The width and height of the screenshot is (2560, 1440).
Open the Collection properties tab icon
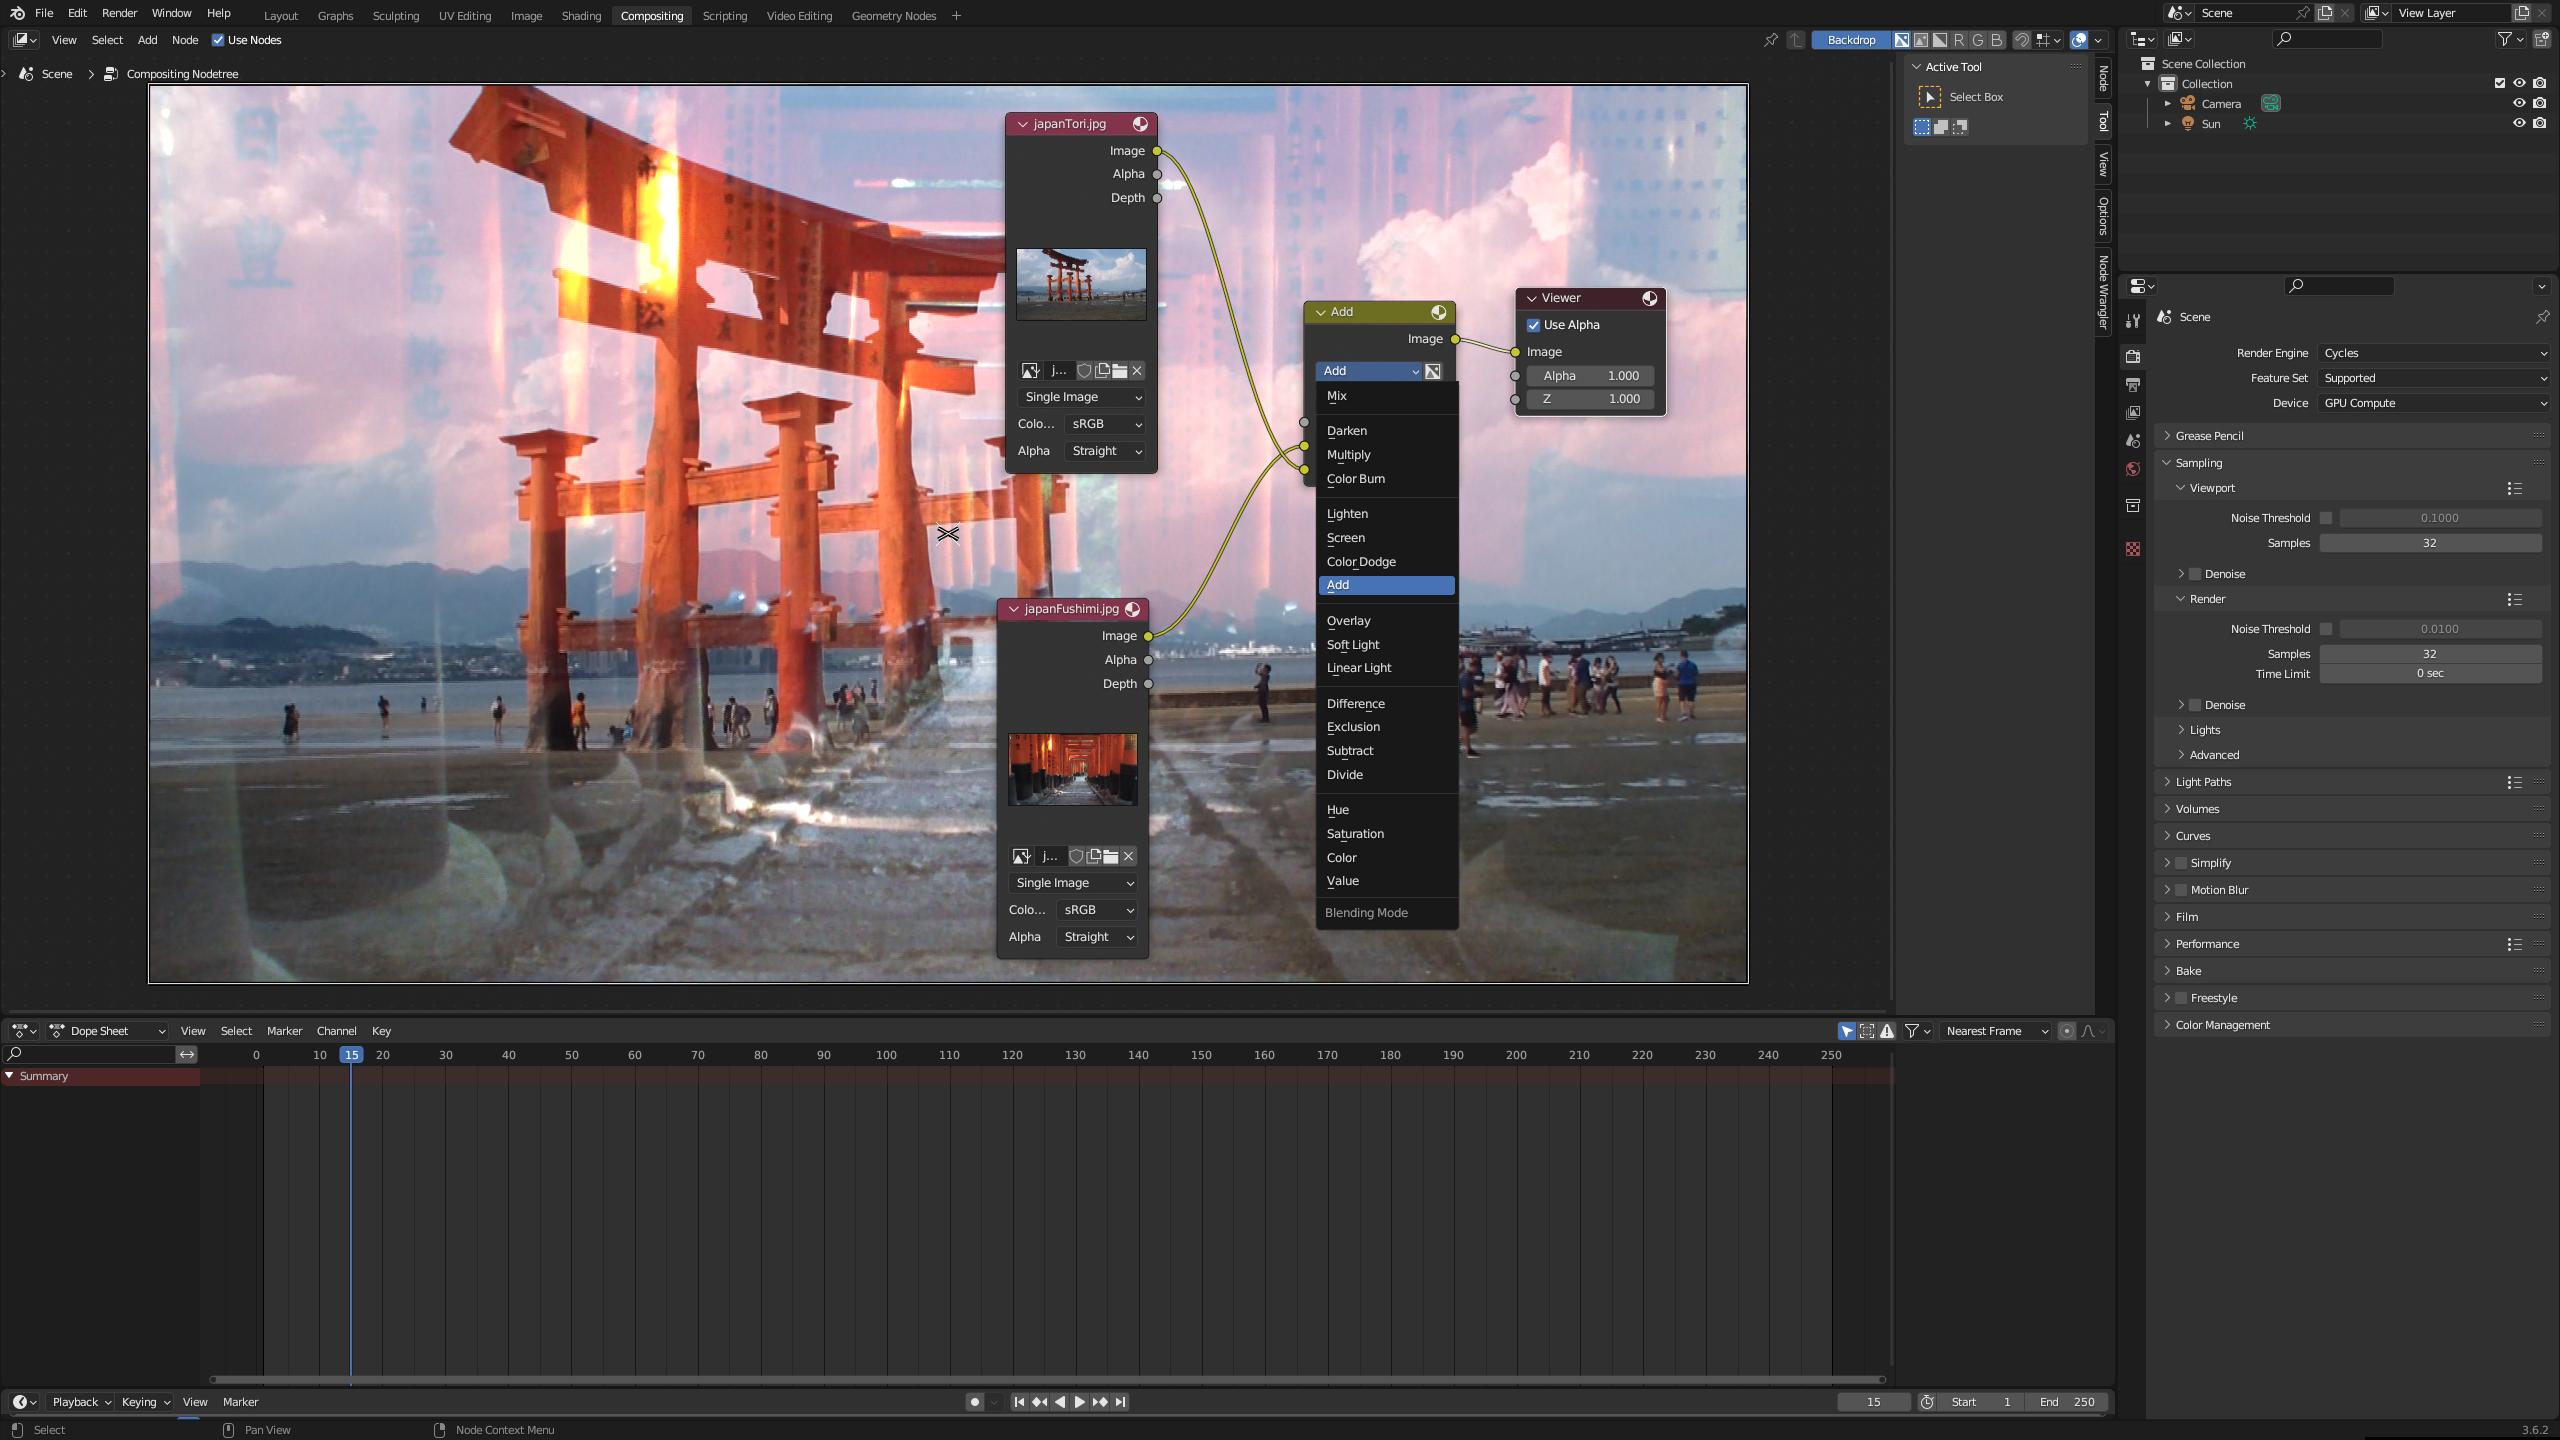[2132, 506]
